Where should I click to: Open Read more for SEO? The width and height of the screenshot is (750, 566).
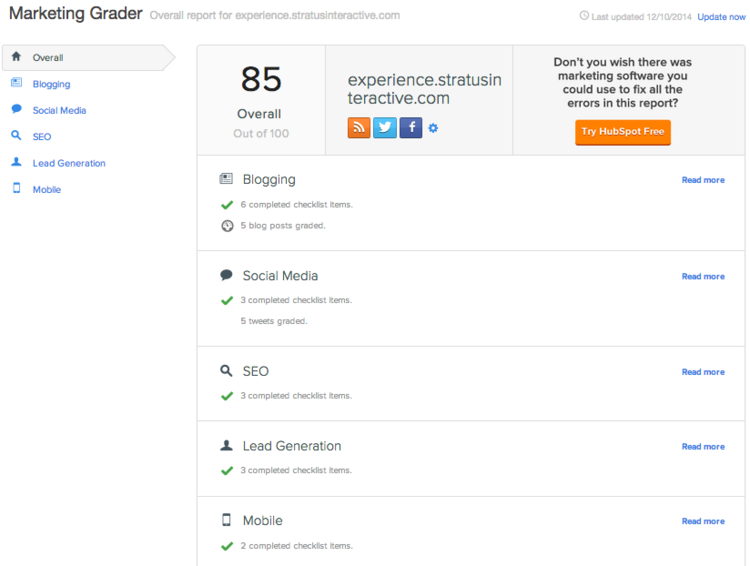[703, 372]
